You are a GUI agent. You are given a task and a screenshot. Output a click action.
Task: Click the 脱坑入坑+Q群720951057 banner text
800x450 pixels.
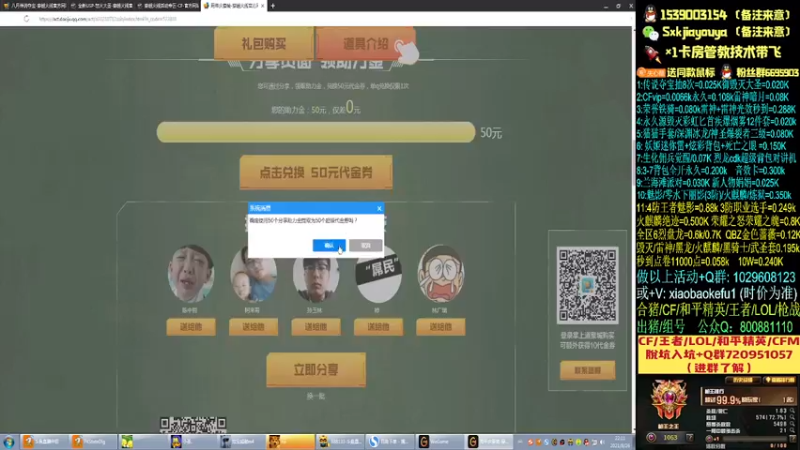[x=718, y=354]
